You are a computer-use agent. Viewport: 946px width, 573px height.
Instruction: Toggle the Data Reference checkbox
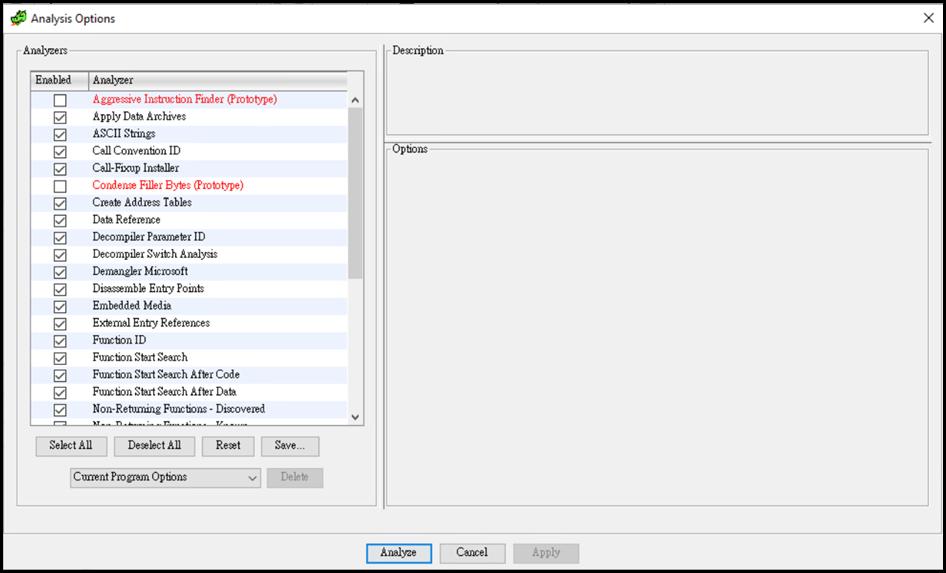coord(60,220)
